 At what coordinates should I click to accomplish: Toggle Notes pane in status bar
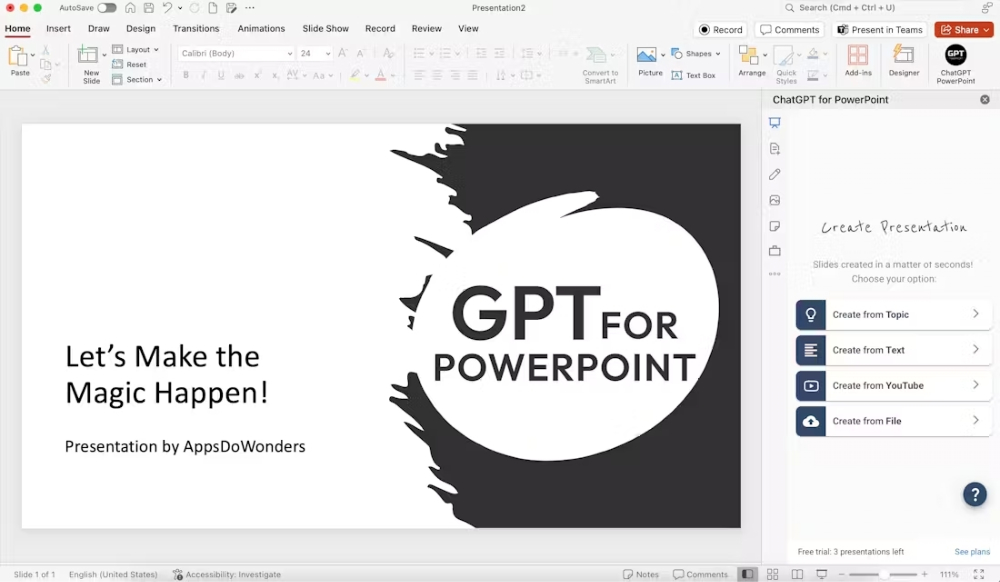point(640,574)
